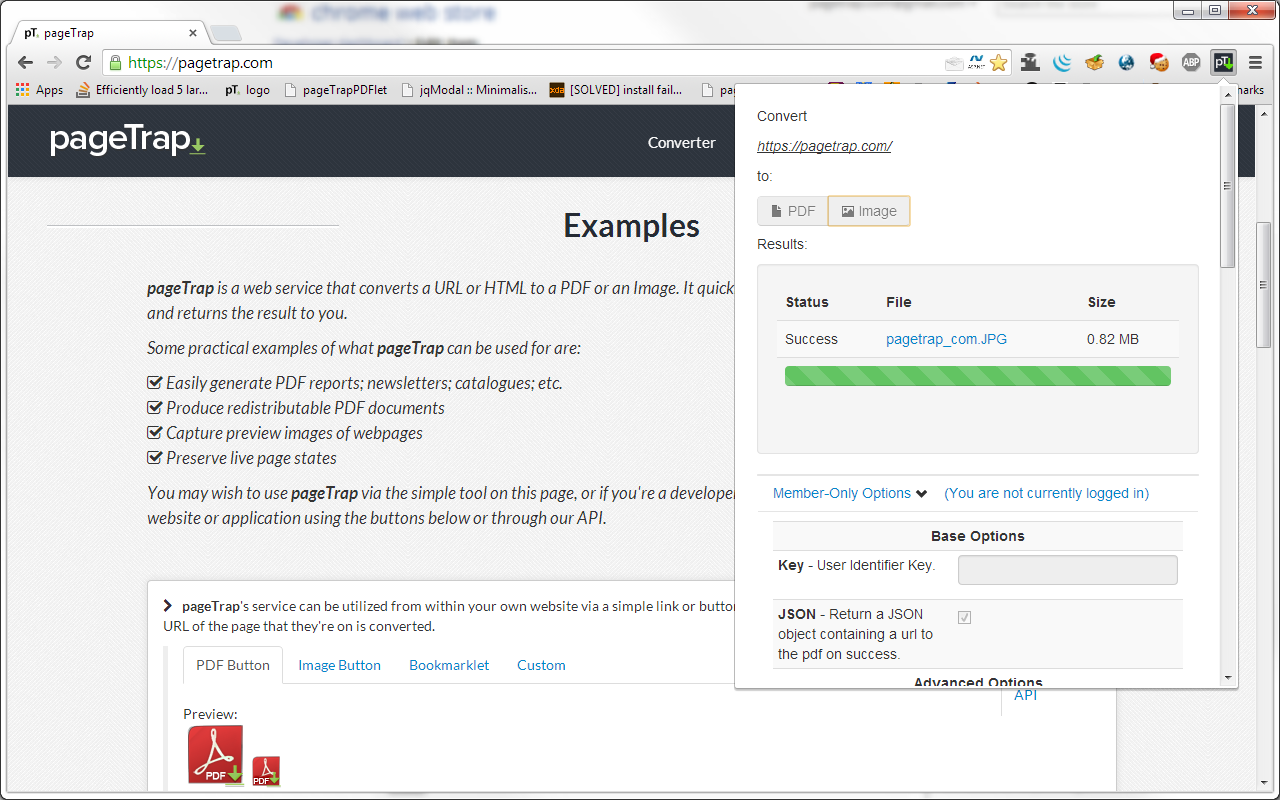1280x800 pixels.
Task: Click the popup's scroll-down arrow
Action: pos(1228,678)
